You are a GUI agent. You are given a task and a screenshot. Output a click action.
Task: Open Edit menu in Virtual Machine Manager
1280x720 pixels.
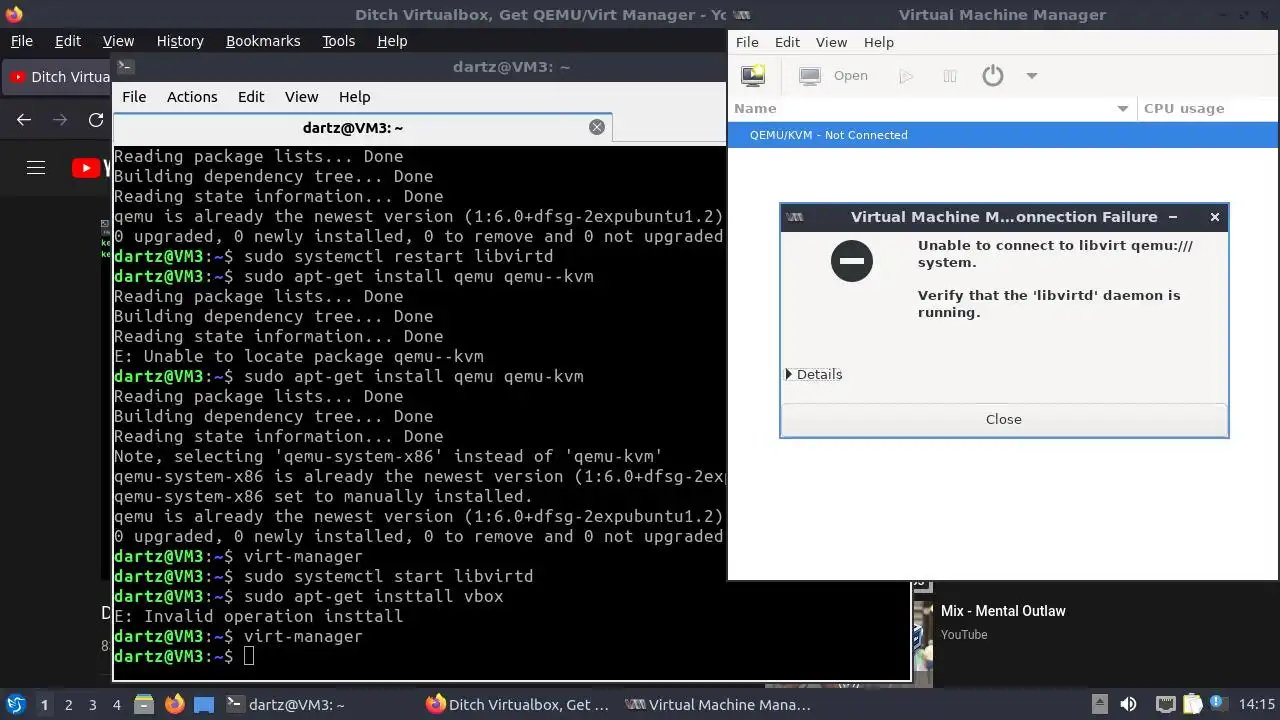click(x=787, y=42)
